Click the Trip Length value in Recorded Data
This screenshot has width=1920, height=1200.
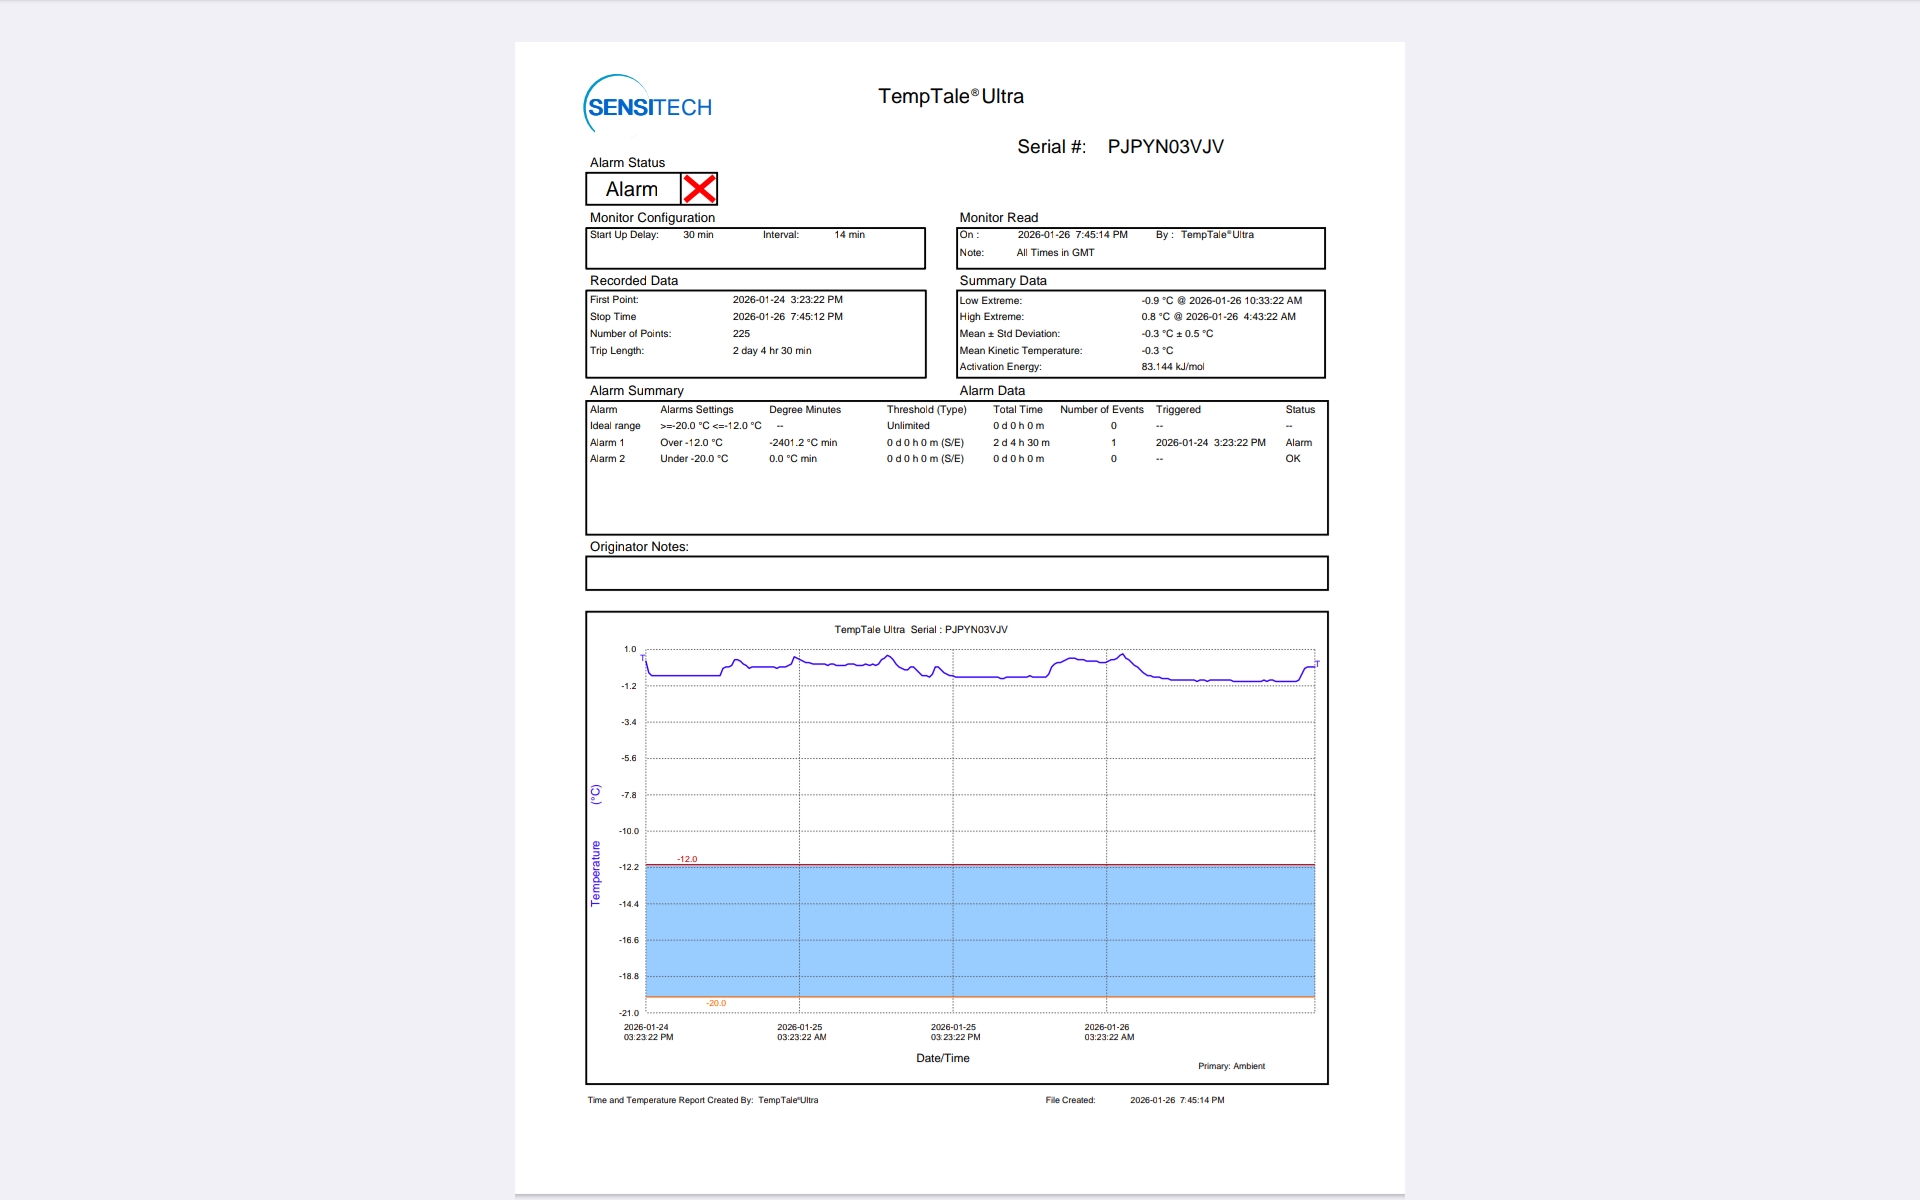point(771,351)
